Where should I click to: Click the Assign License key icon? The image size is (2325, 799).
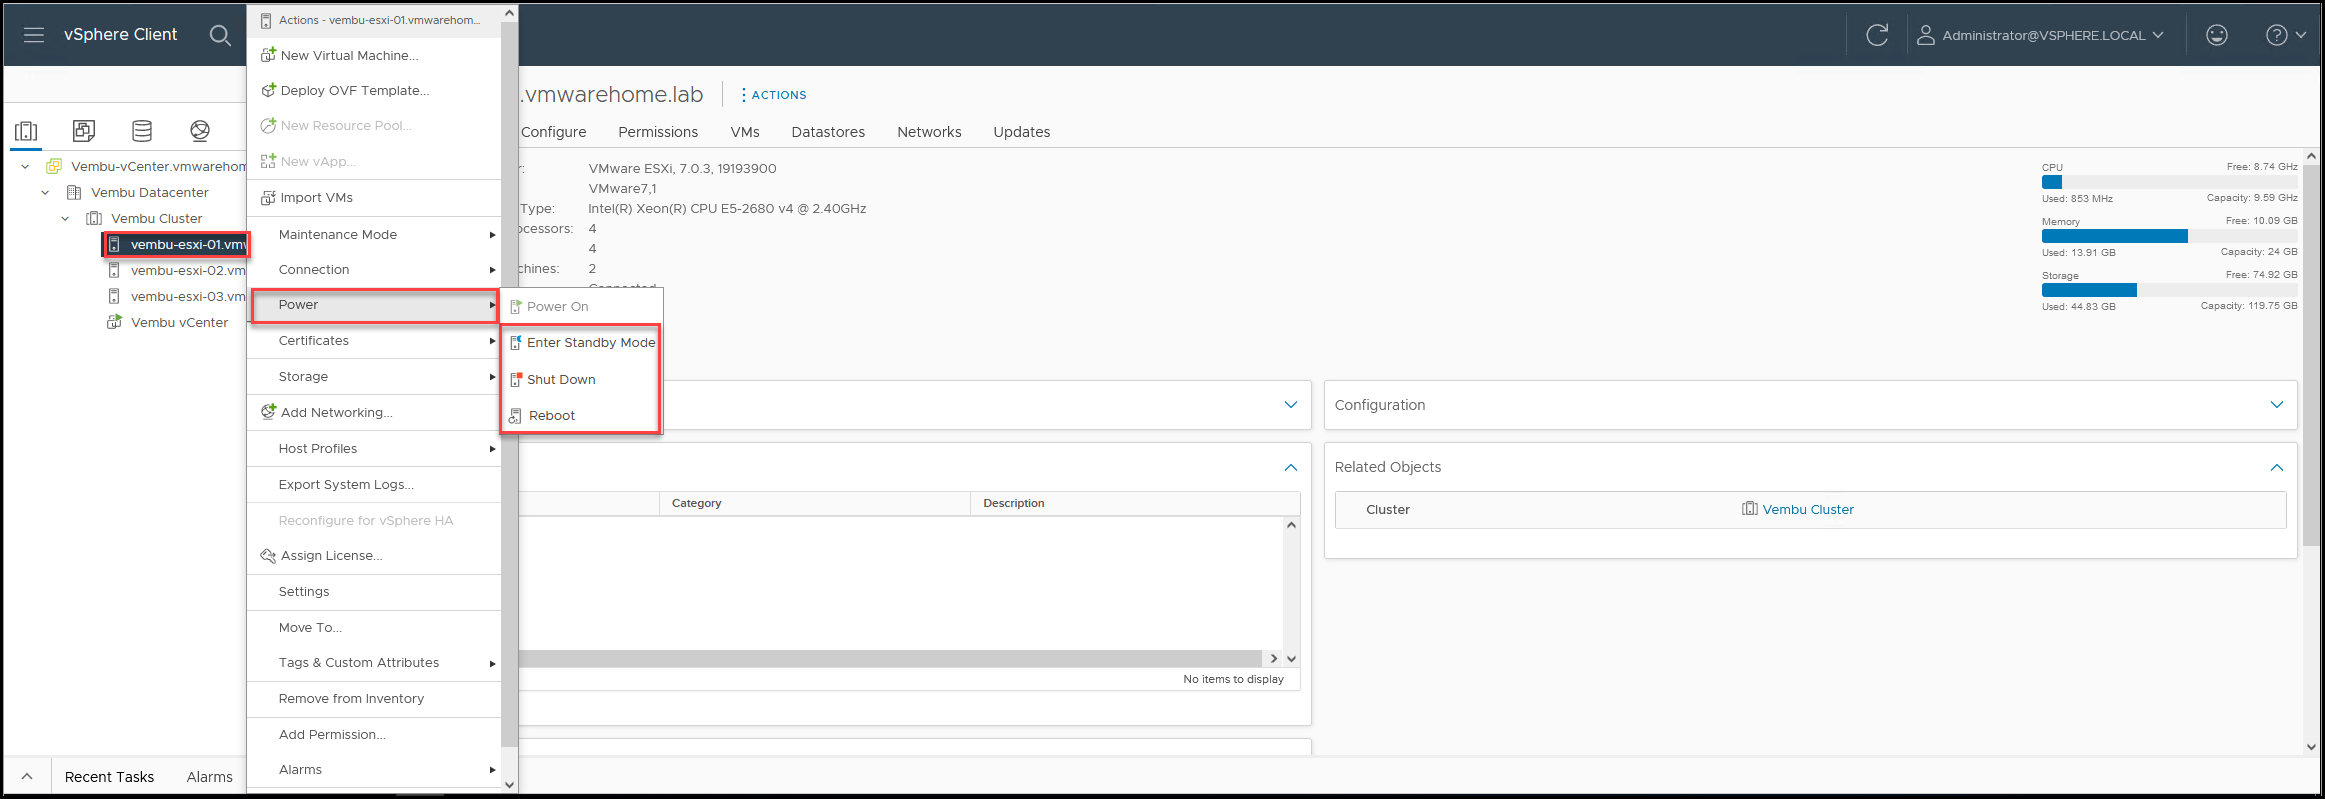click(268, 555)
